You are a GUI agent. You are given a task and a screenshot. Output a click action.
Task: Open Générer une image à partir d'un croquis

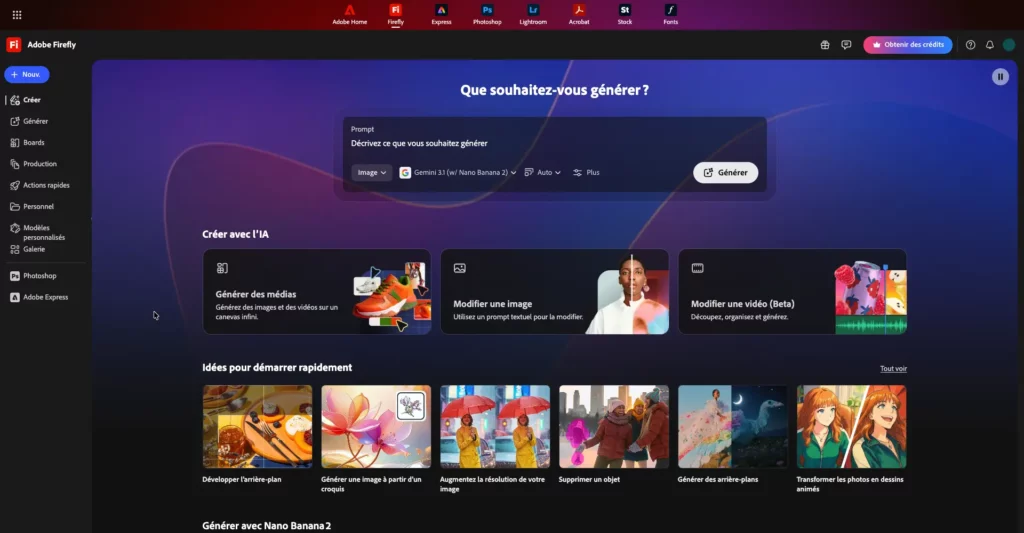376,427
